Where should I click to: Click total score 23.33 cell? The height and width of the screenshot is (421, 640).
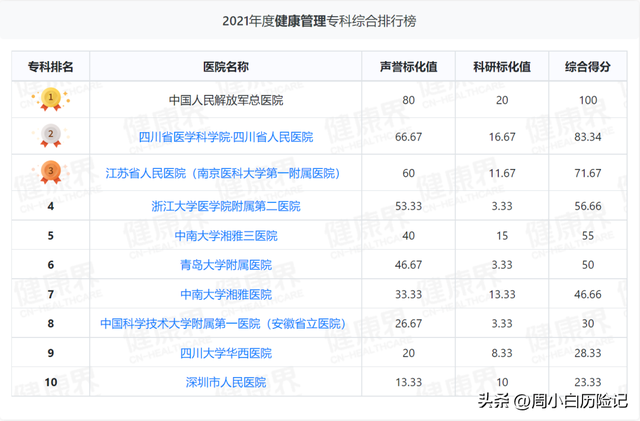pos(588,383)
